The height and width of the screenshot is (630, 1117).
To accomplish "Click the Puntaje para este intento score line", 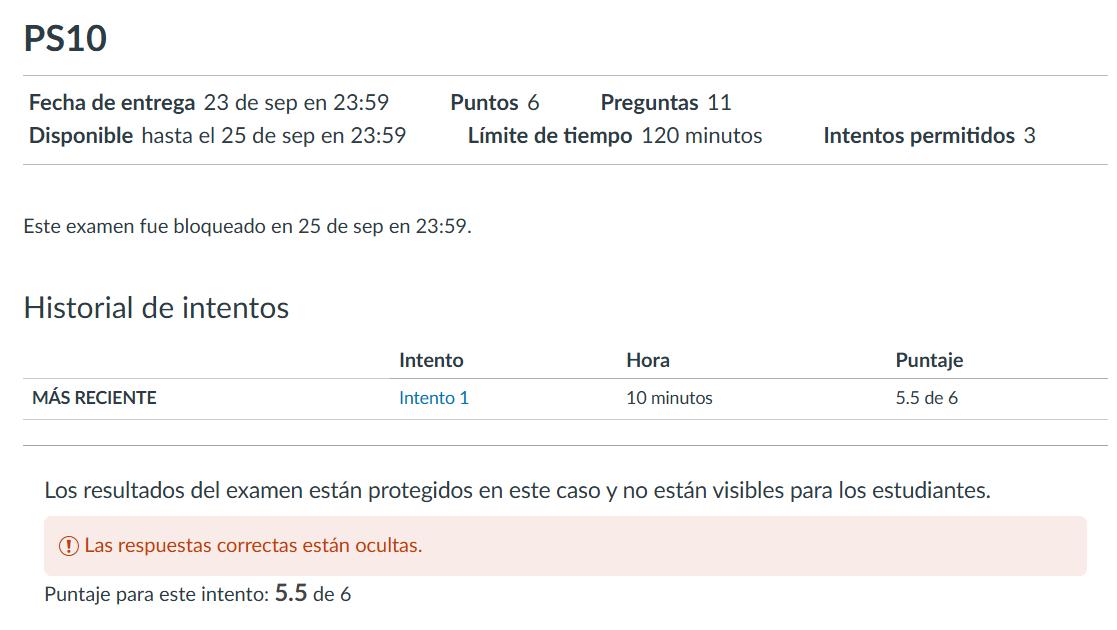I will pyautogui.click(x=197, y=594).
